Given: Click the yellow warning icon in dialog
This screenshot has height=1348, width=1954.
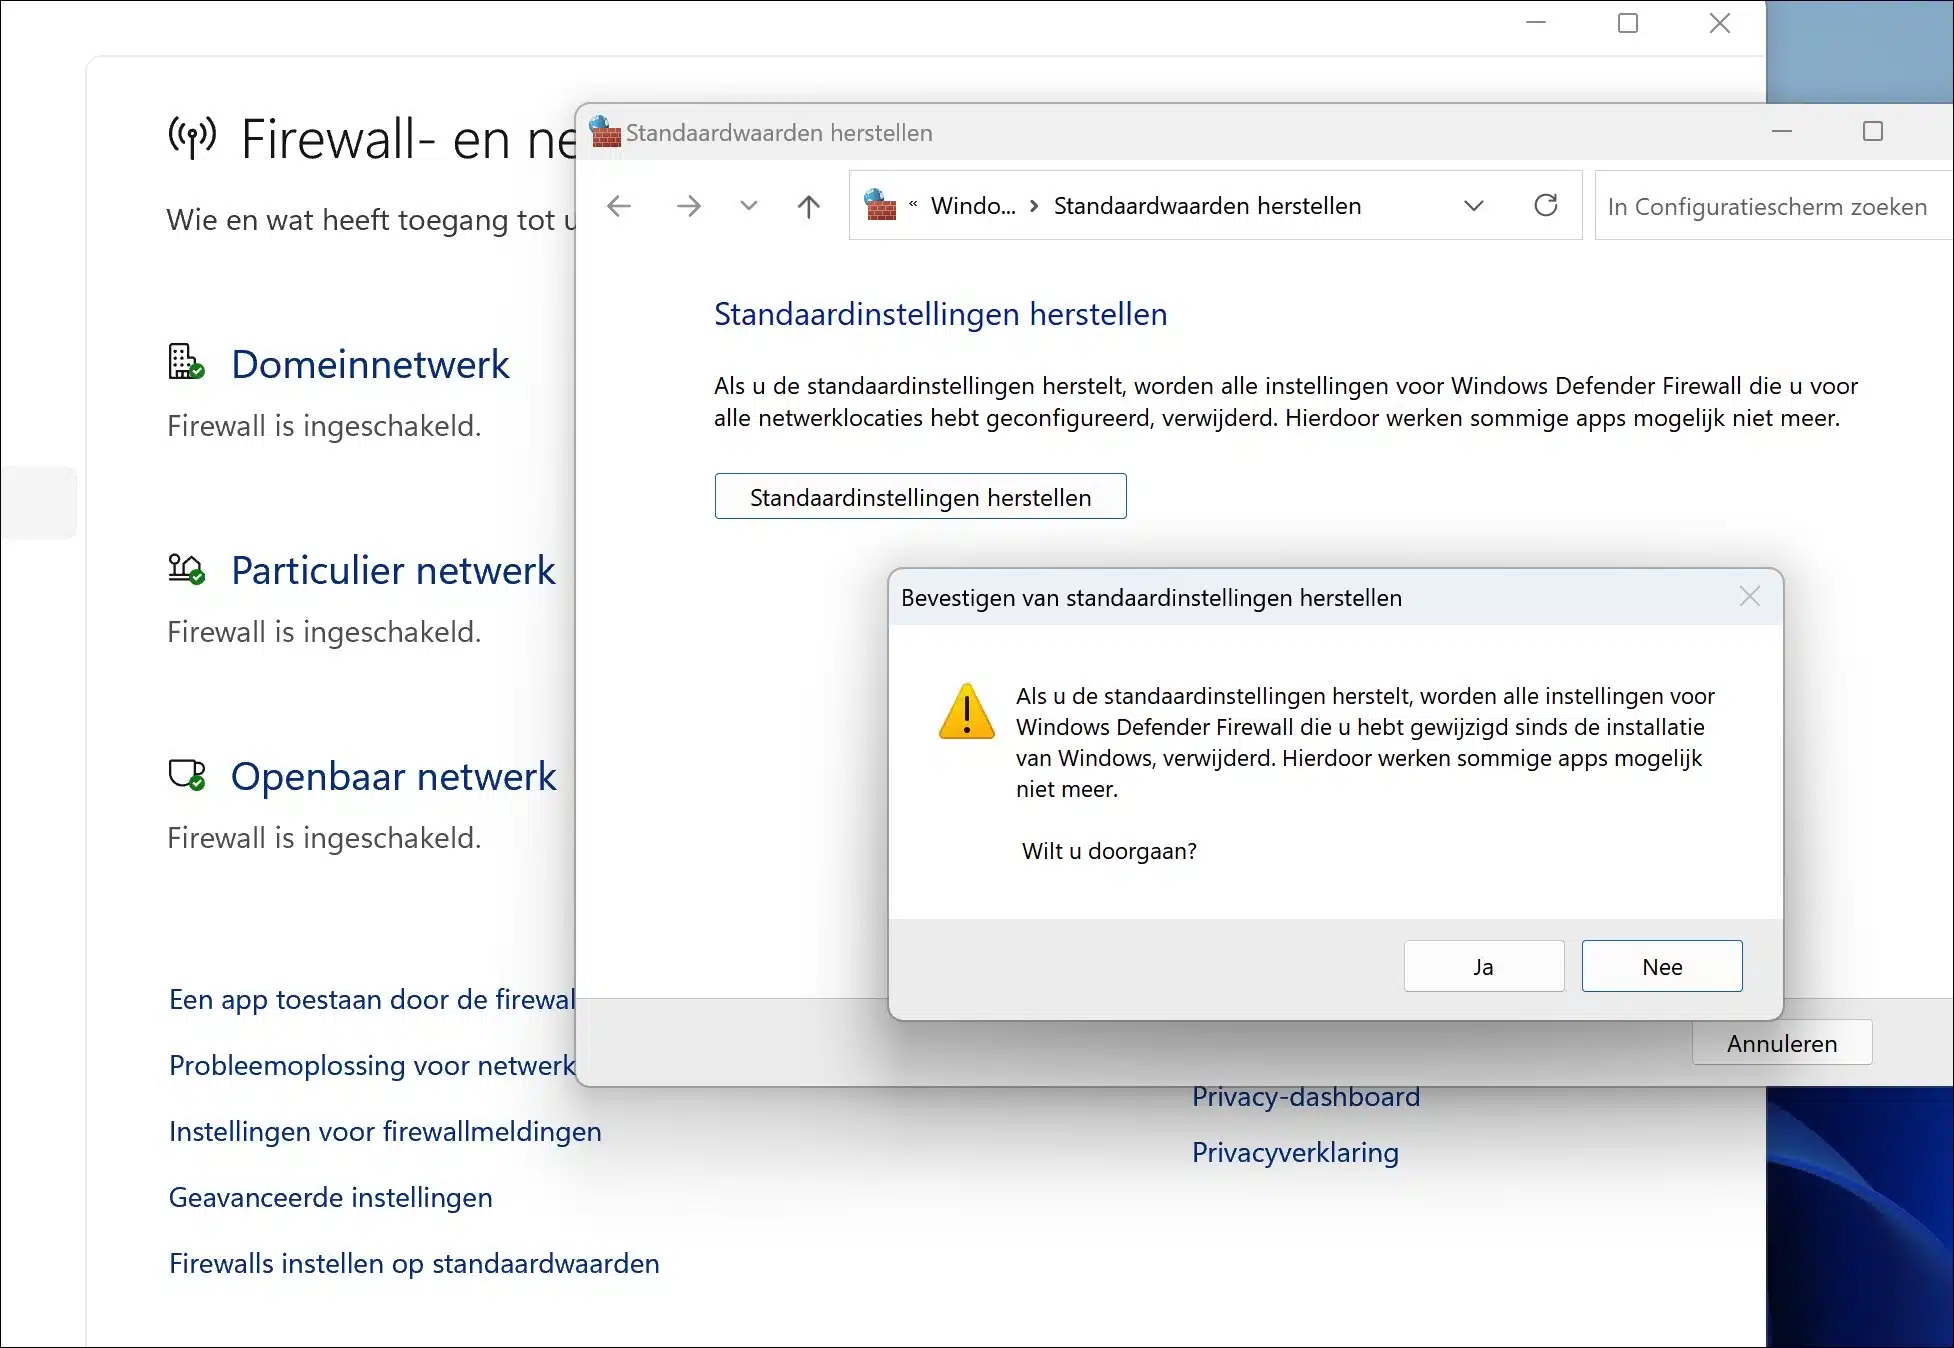Looking at the screenshot, I should (966, 711).
